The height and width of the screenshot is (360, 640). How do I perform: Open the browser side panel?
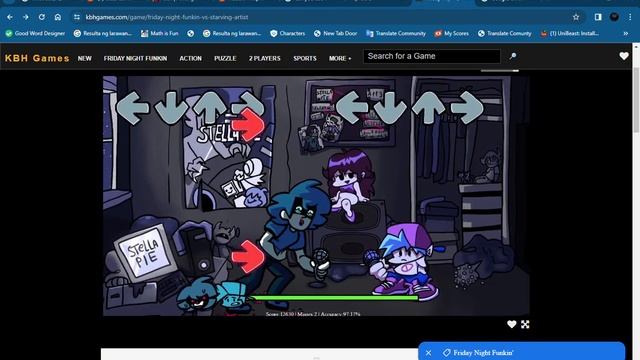[598, 17]
